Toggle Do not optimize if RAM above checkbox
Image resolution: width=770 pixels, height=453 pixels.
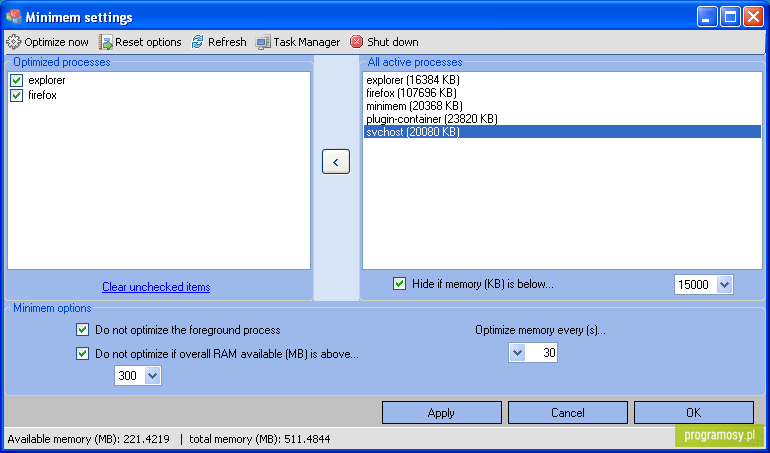point(82,354)
